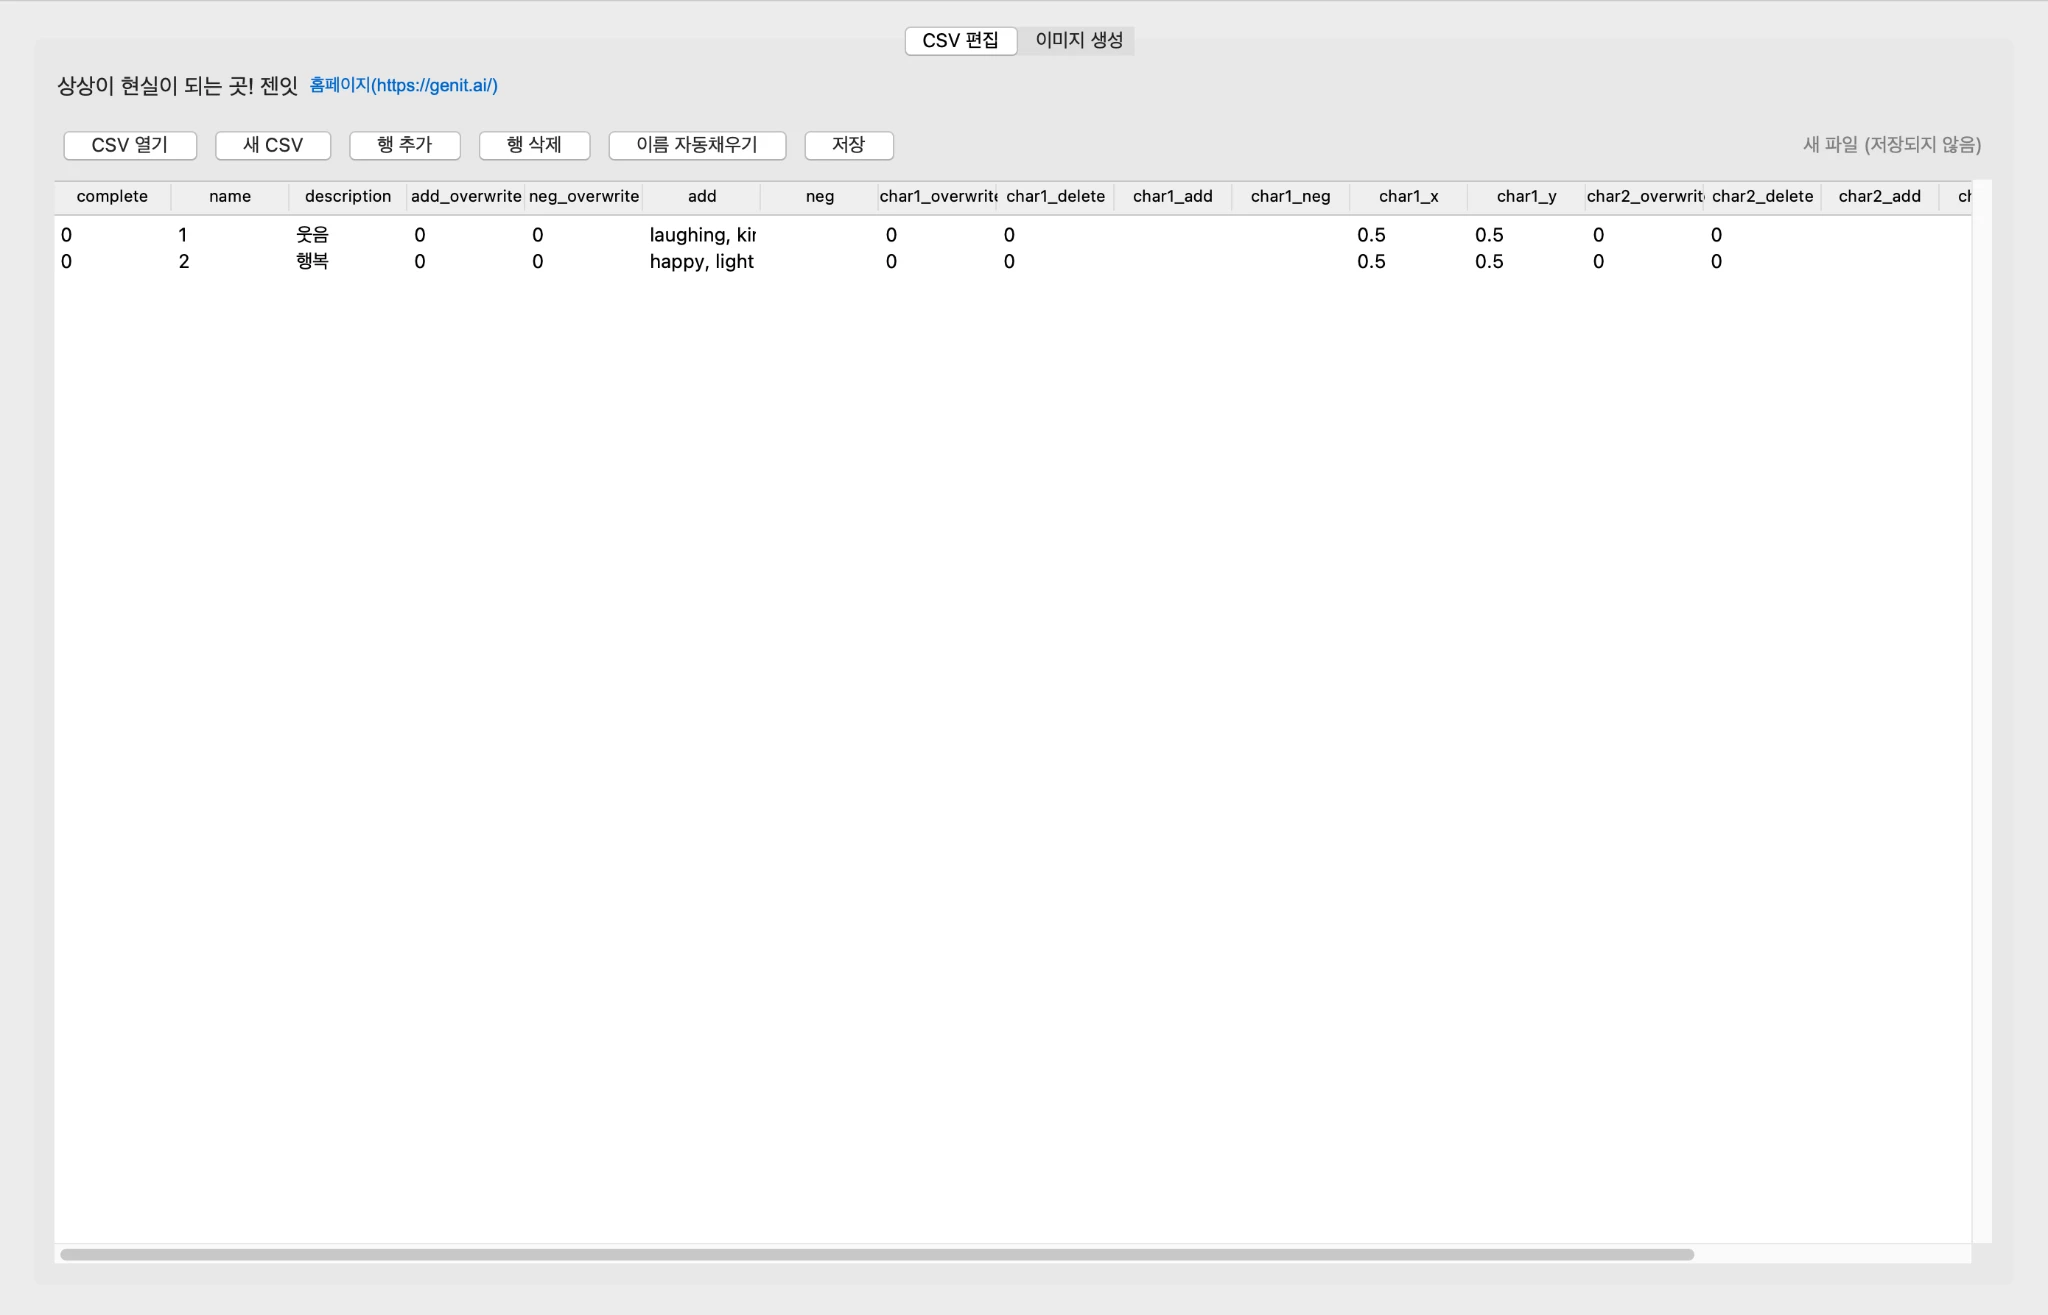Click the 행 삭제 button

point(534,145)
